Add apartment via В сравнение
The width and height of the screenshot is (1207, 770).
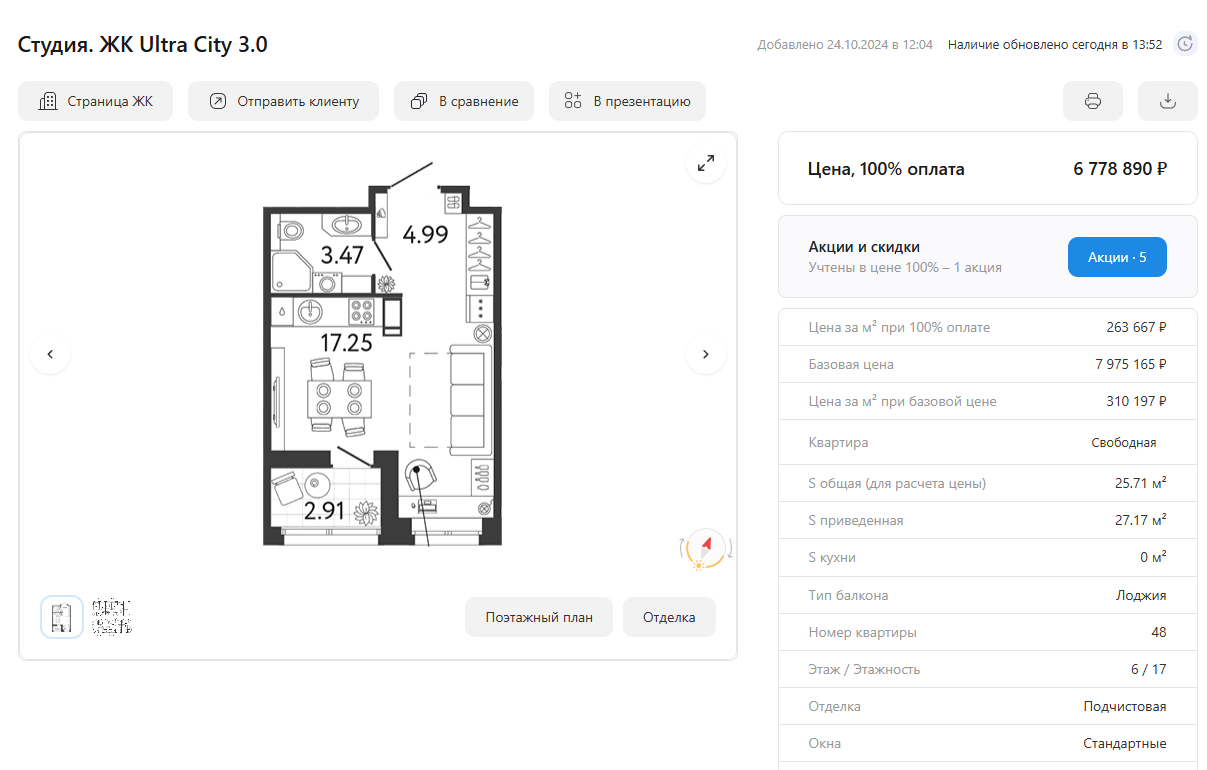[x=464, y=101]
